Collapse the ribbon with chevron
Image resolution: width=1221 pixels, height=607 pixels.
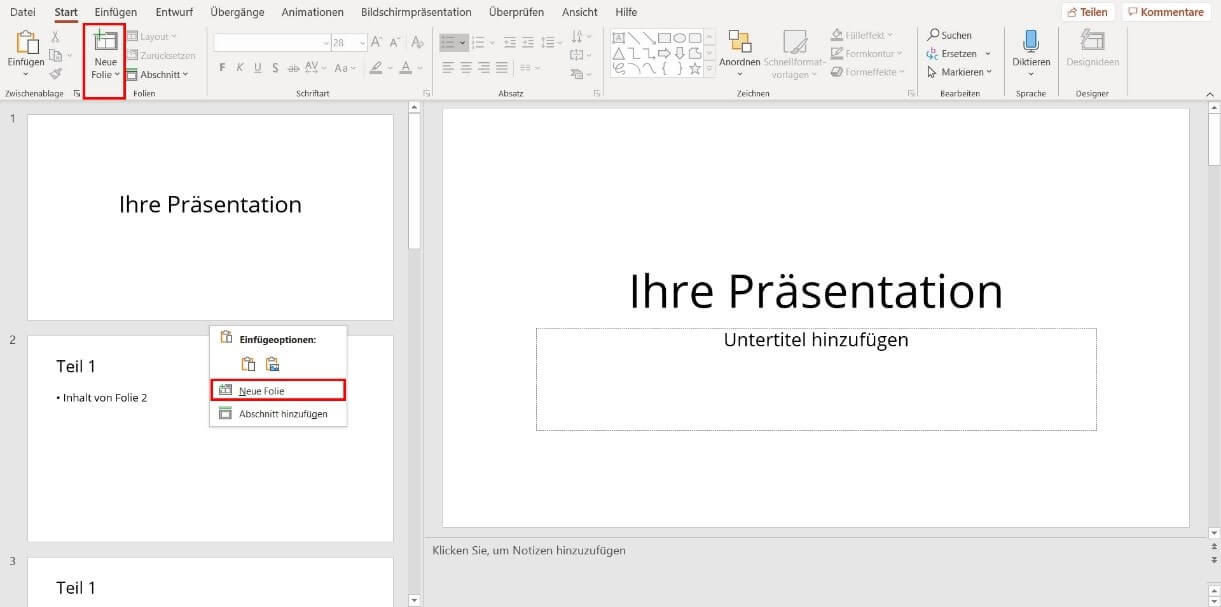(1212, 93)
